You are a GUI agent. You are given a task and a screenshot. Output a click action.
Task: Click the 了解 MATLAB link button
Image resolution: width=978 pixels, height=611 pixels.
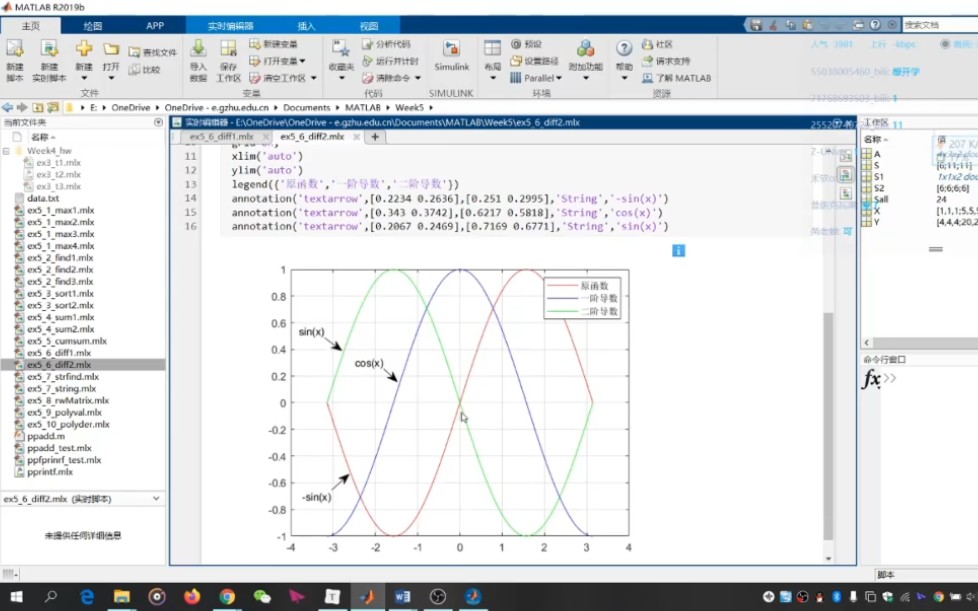click(677, 78)
